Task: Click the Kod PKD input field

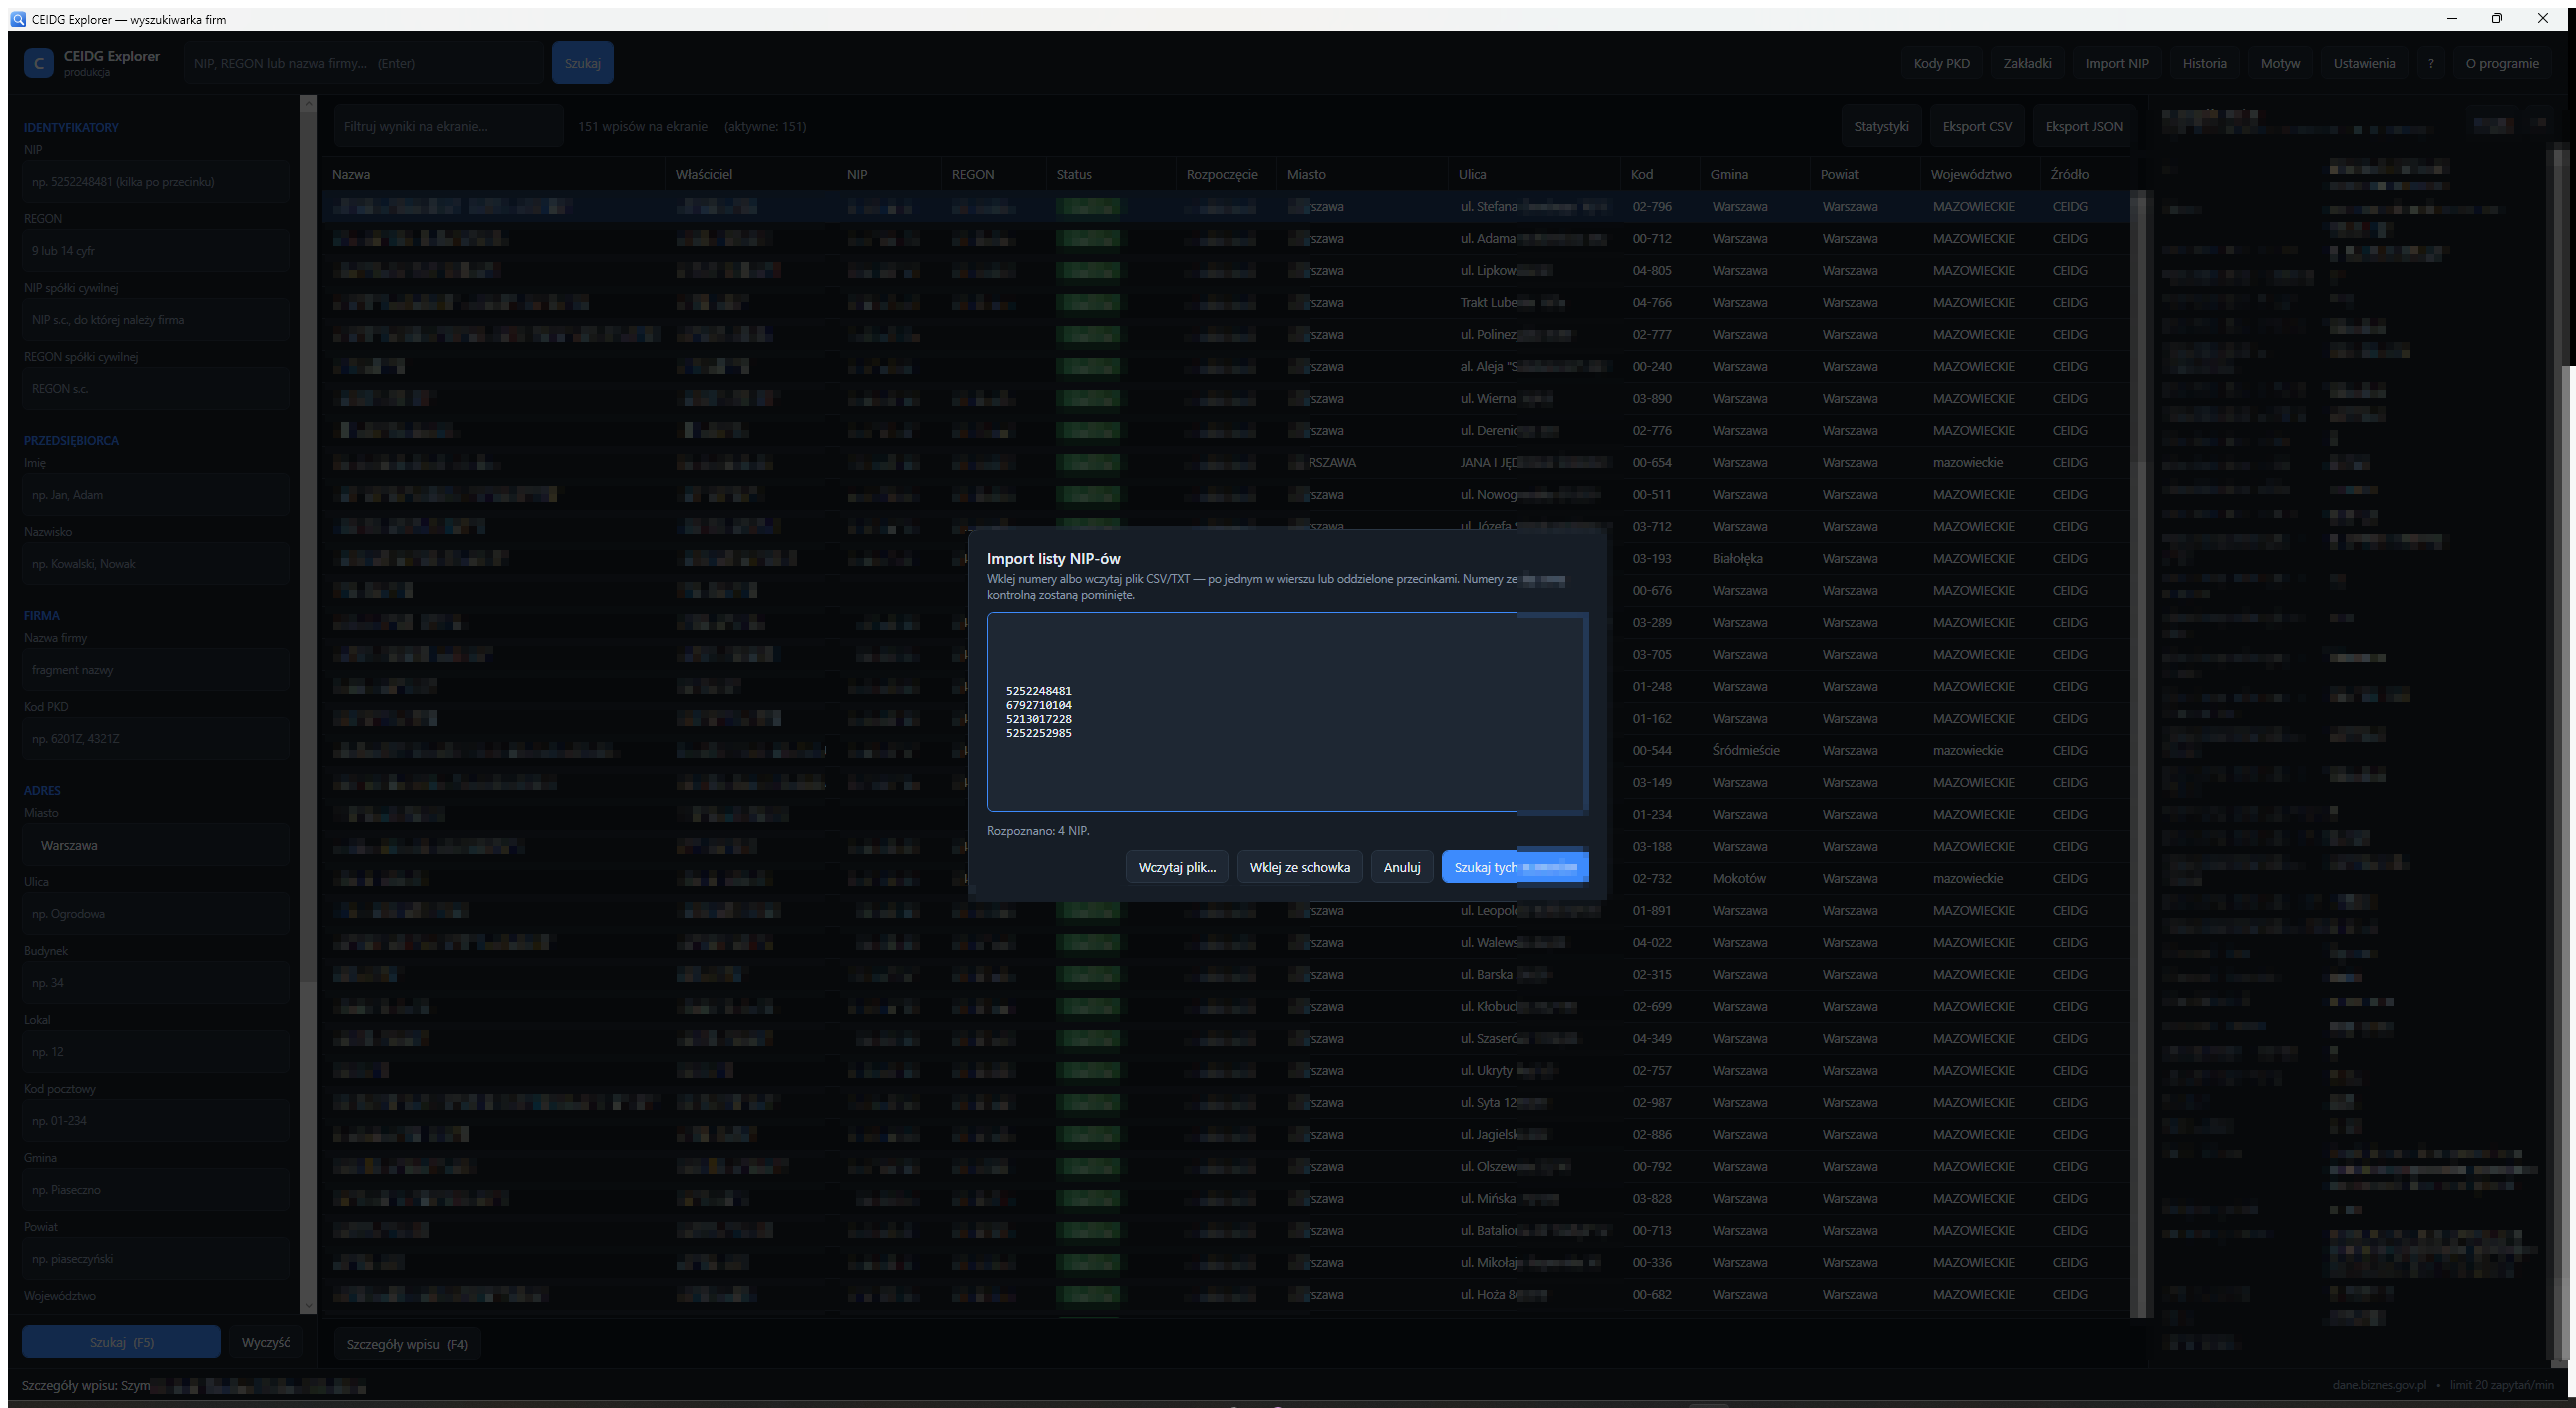Action: [156, 738]
